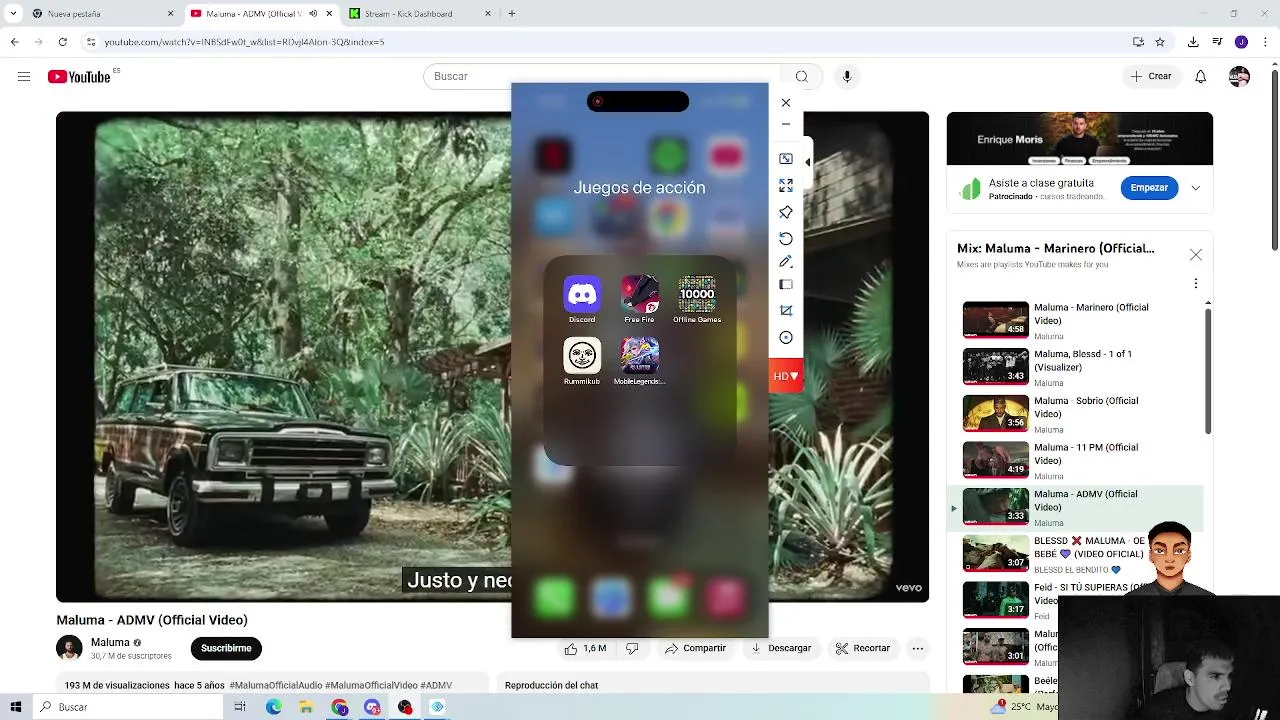Collapse the mirror toolbar with the arrow
This screenshot has height=720, width=1280.
point(808,162)
